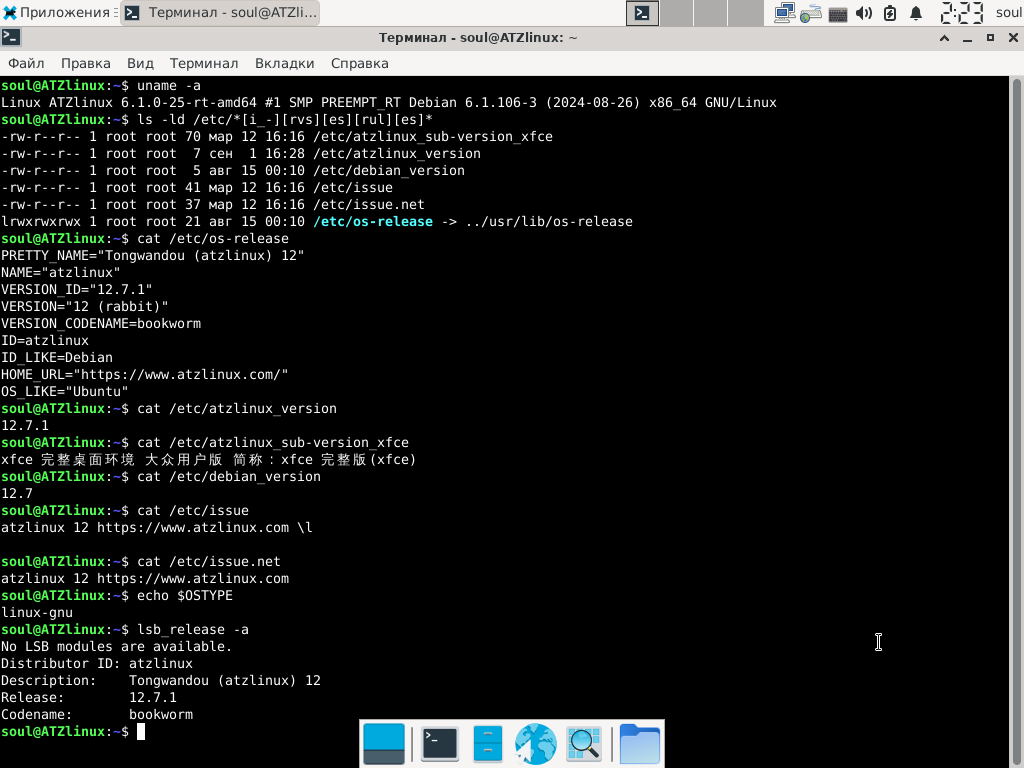The height and width of the screenshot is (768, 1024).
Task: Switch to the second workspace in pager
Action: point(677,13)
